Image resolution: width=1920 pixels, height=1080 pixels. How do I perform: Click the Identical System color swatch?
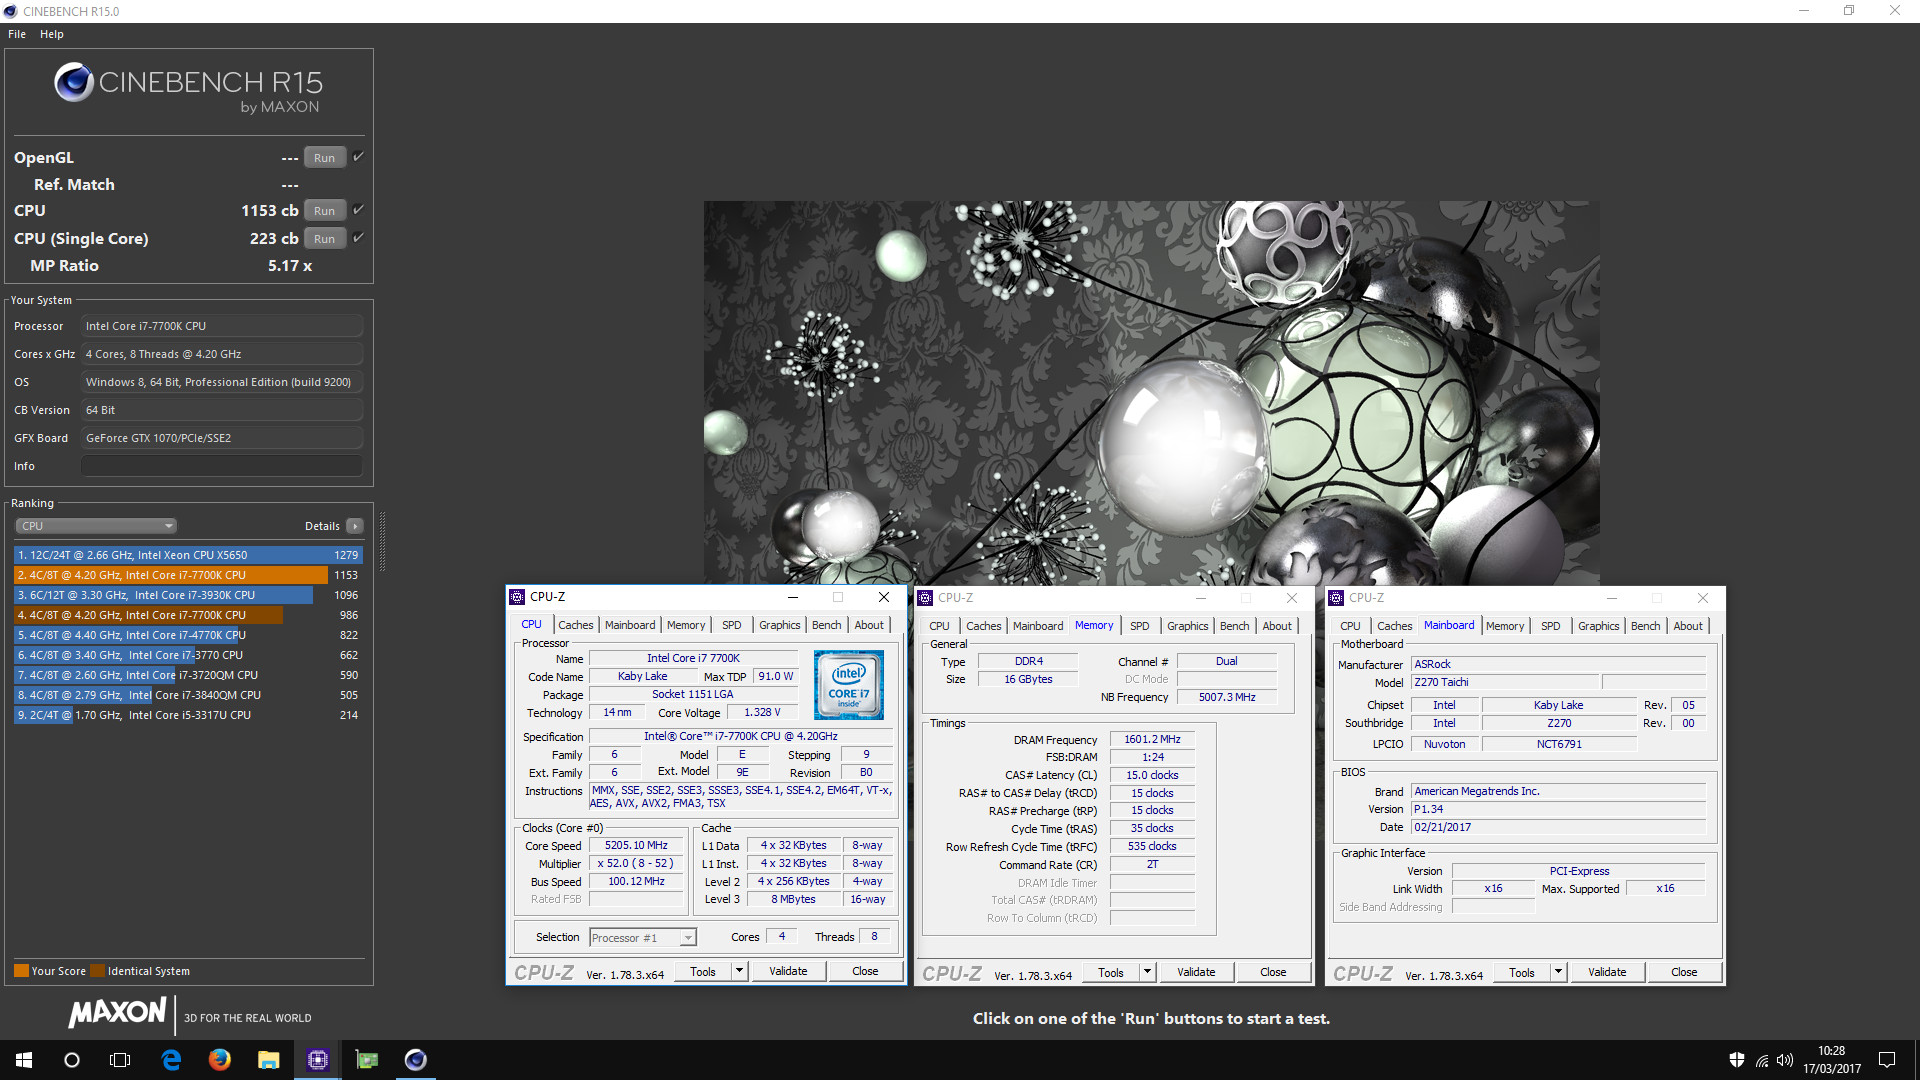pyautogui.click(x=97, y=971)
